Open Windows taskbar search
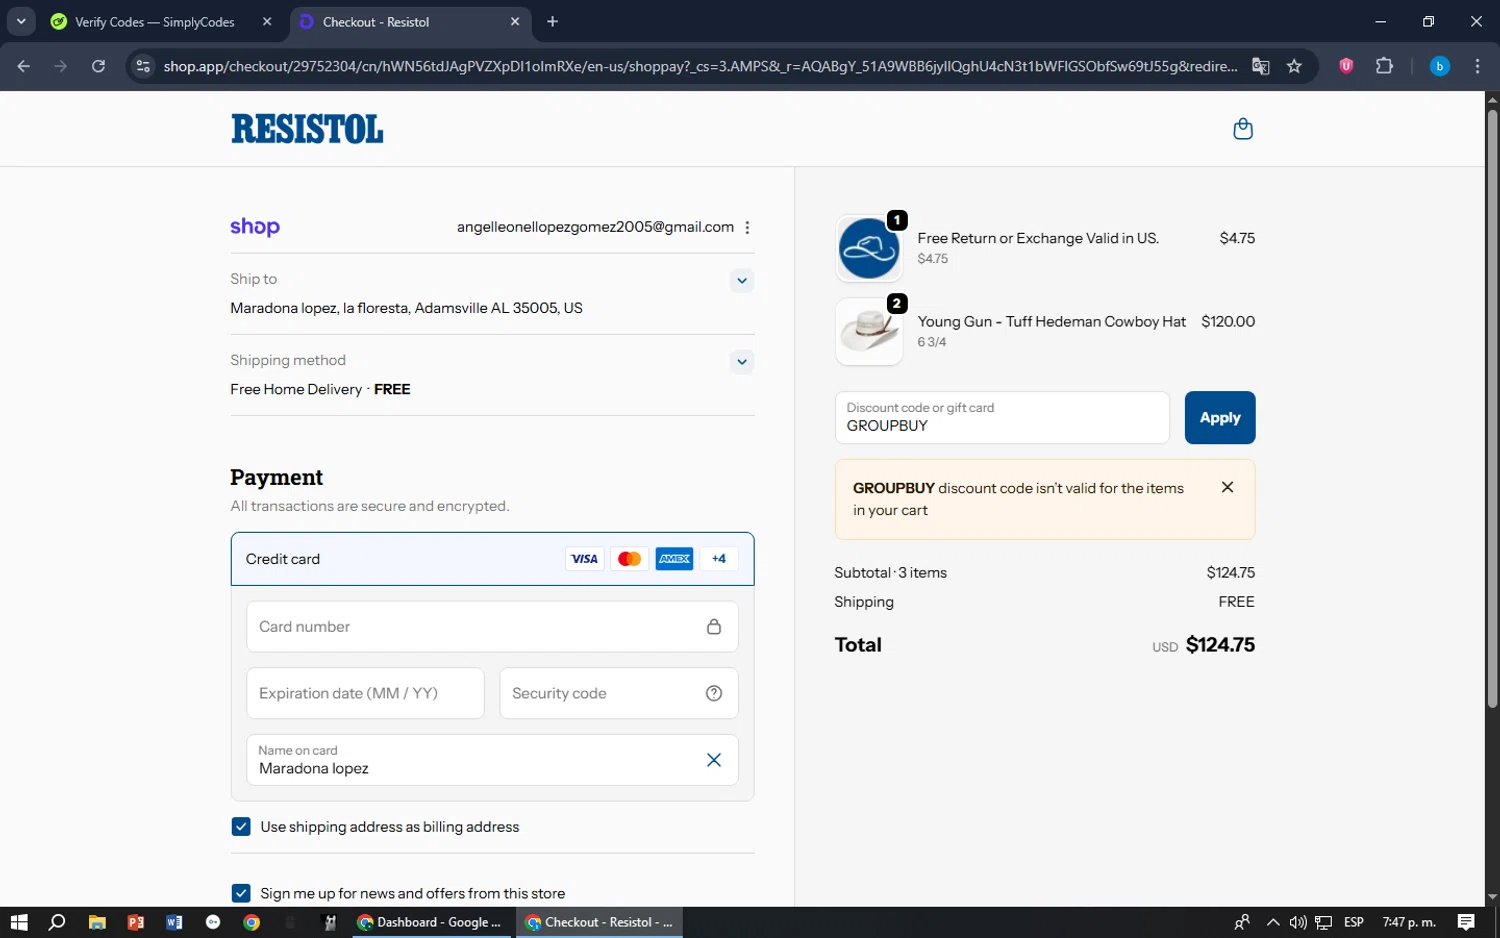Screen dimensions: 1500x938 [57, 922]
